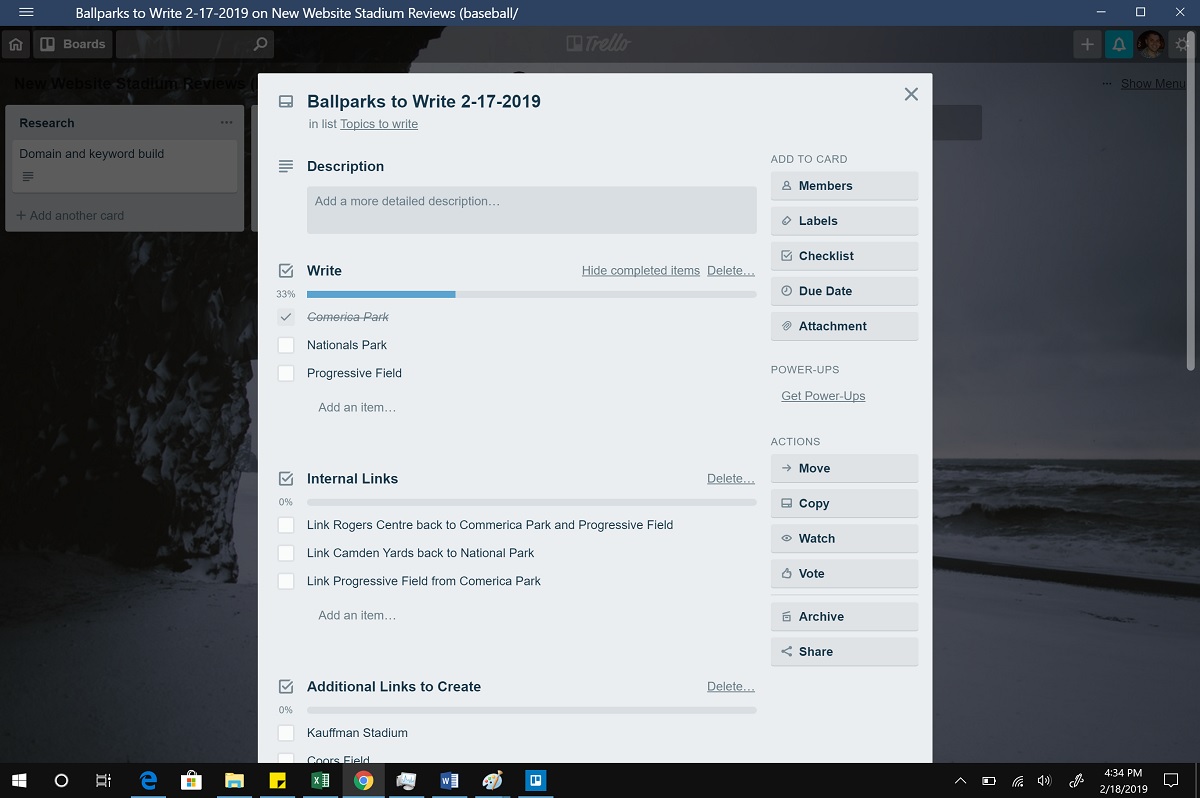Copy this card

(844, 503)
